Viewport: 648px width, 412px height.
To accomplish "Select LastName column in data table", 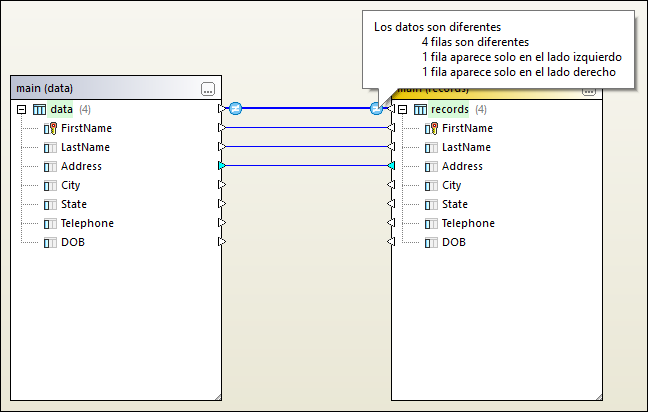I will pos(86,147).
